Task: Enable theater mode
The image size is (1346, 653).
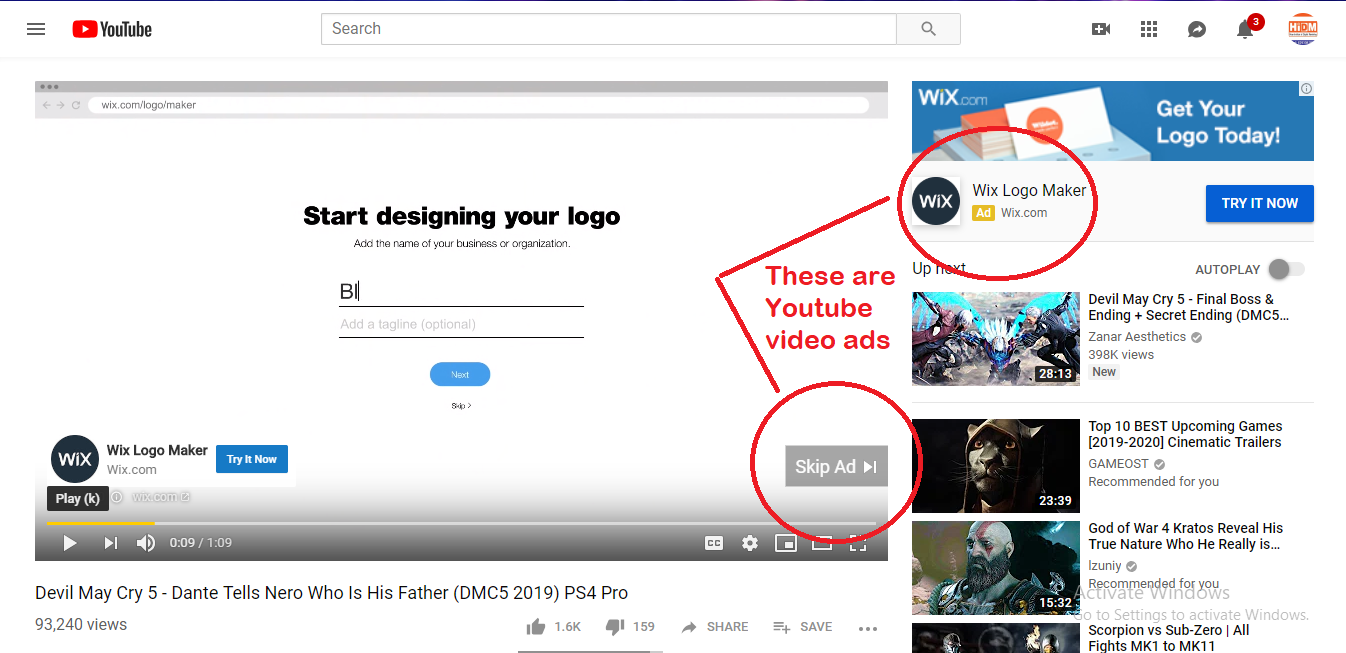Action: 822,543
